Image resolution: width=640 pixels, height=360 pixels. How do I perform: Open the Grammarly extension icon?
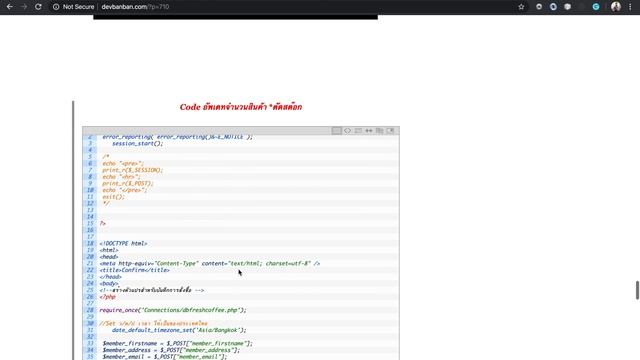coord(596,7)
